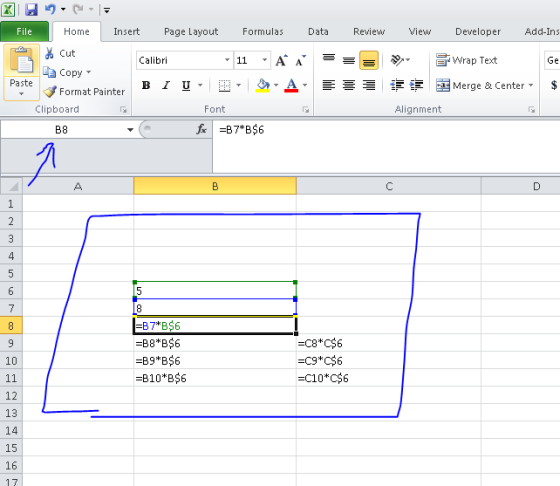This screenshot has width=560, height=486.
Task: Switch to the Developer tab
Action: click(x=478, y=31)
